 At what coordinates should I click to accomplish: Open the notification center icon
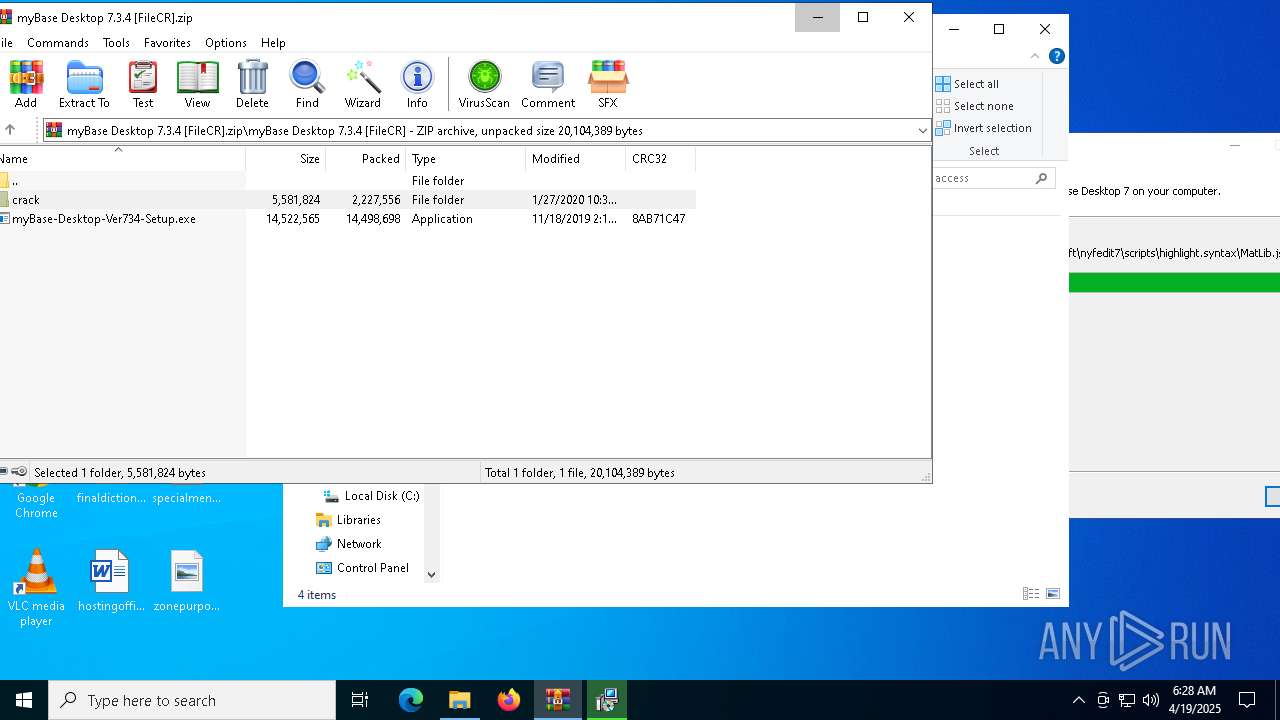1247,700
